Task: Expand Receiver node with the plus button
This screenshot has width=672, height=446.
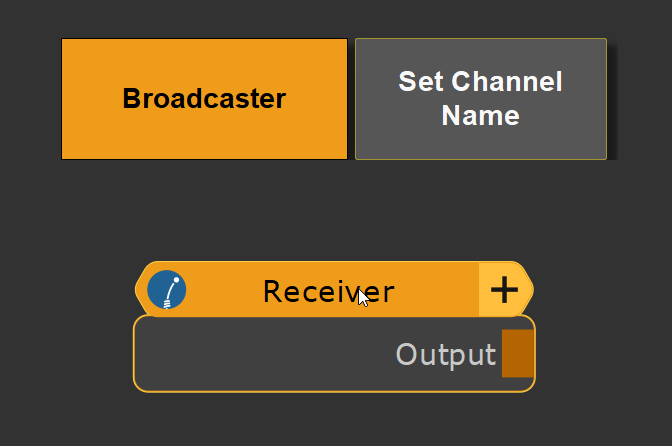Action: tap(504, 291)
